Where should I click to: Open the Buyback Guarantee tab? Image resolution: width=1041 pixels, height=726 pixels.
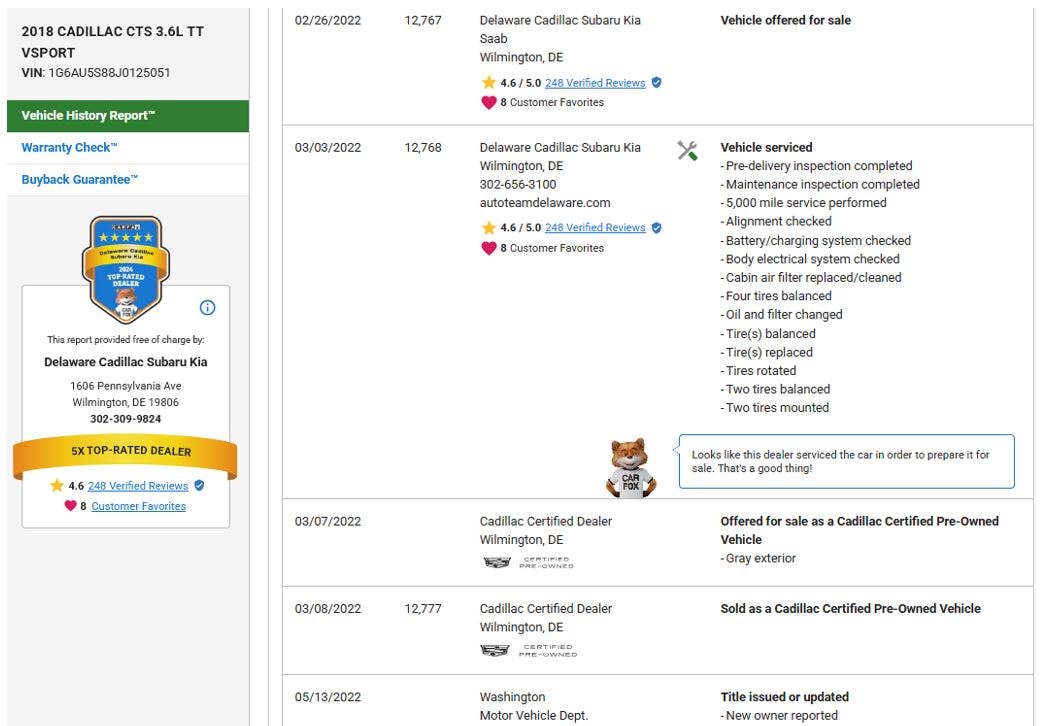80,180
